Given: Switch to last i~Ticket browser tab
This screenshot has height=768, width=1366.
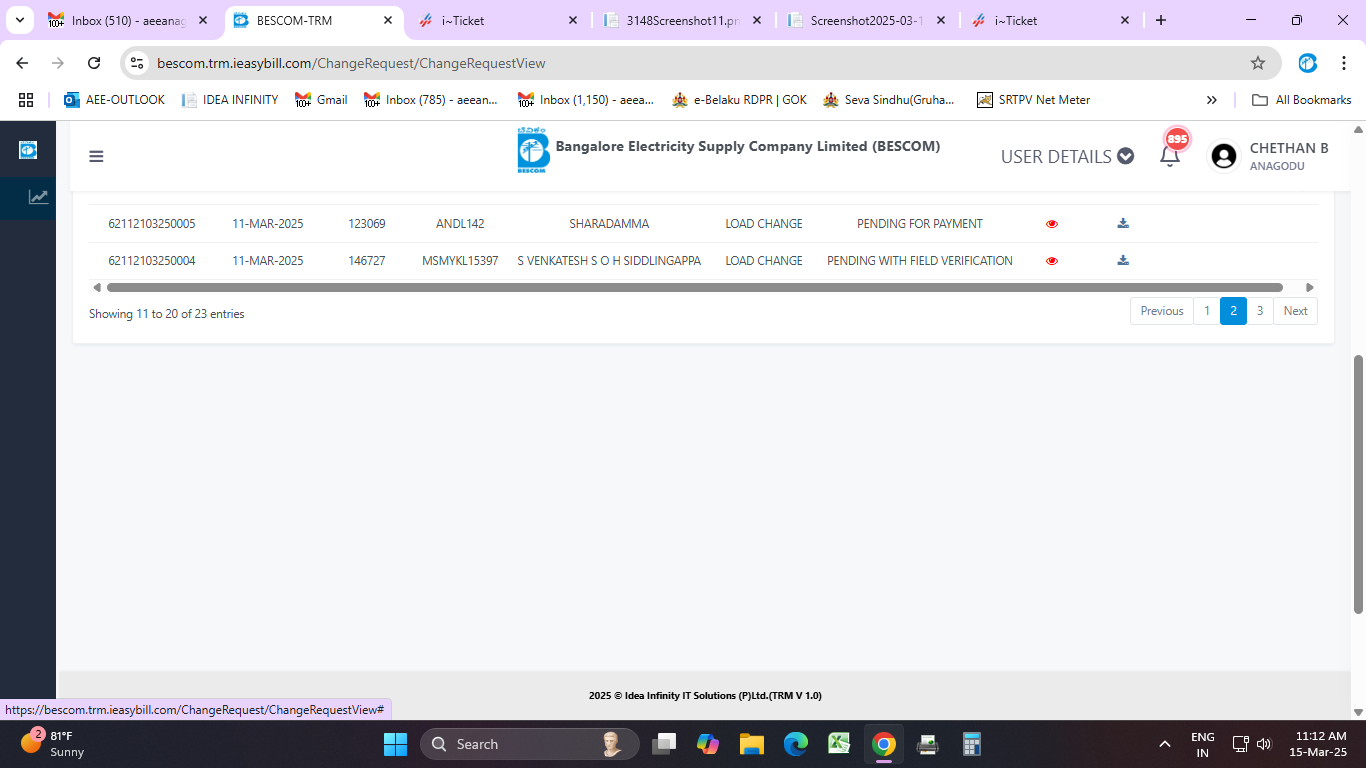Looking at the screenshot, I should pyautogui.click(x=1050, y=20).
